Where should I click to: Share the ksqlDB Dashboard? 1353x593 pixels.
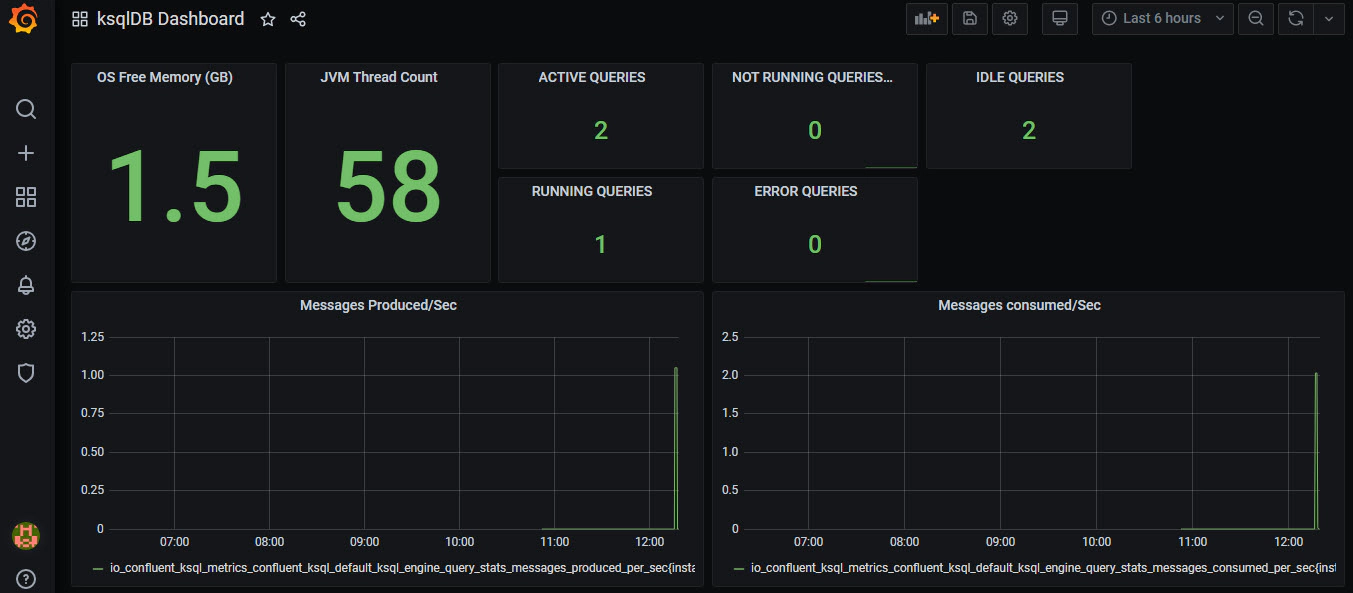pos(298,19)
